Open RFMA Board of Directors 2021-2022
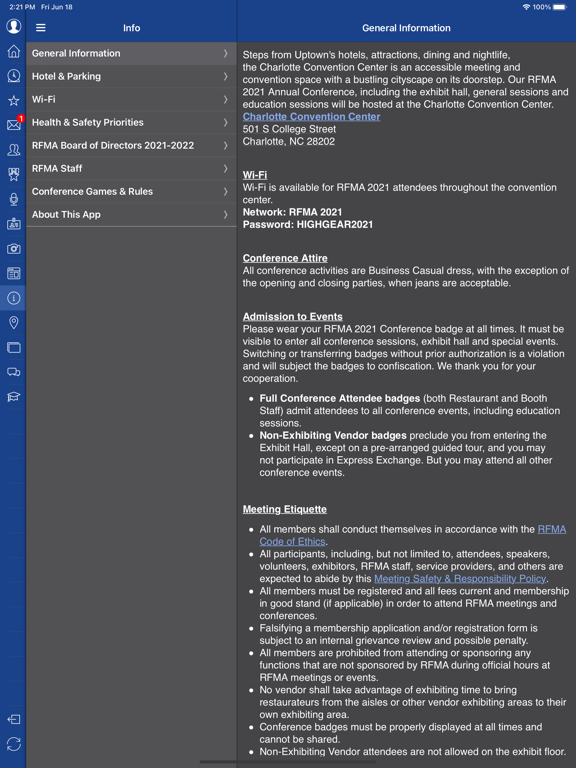576x768 pixels. click(131, 145)
